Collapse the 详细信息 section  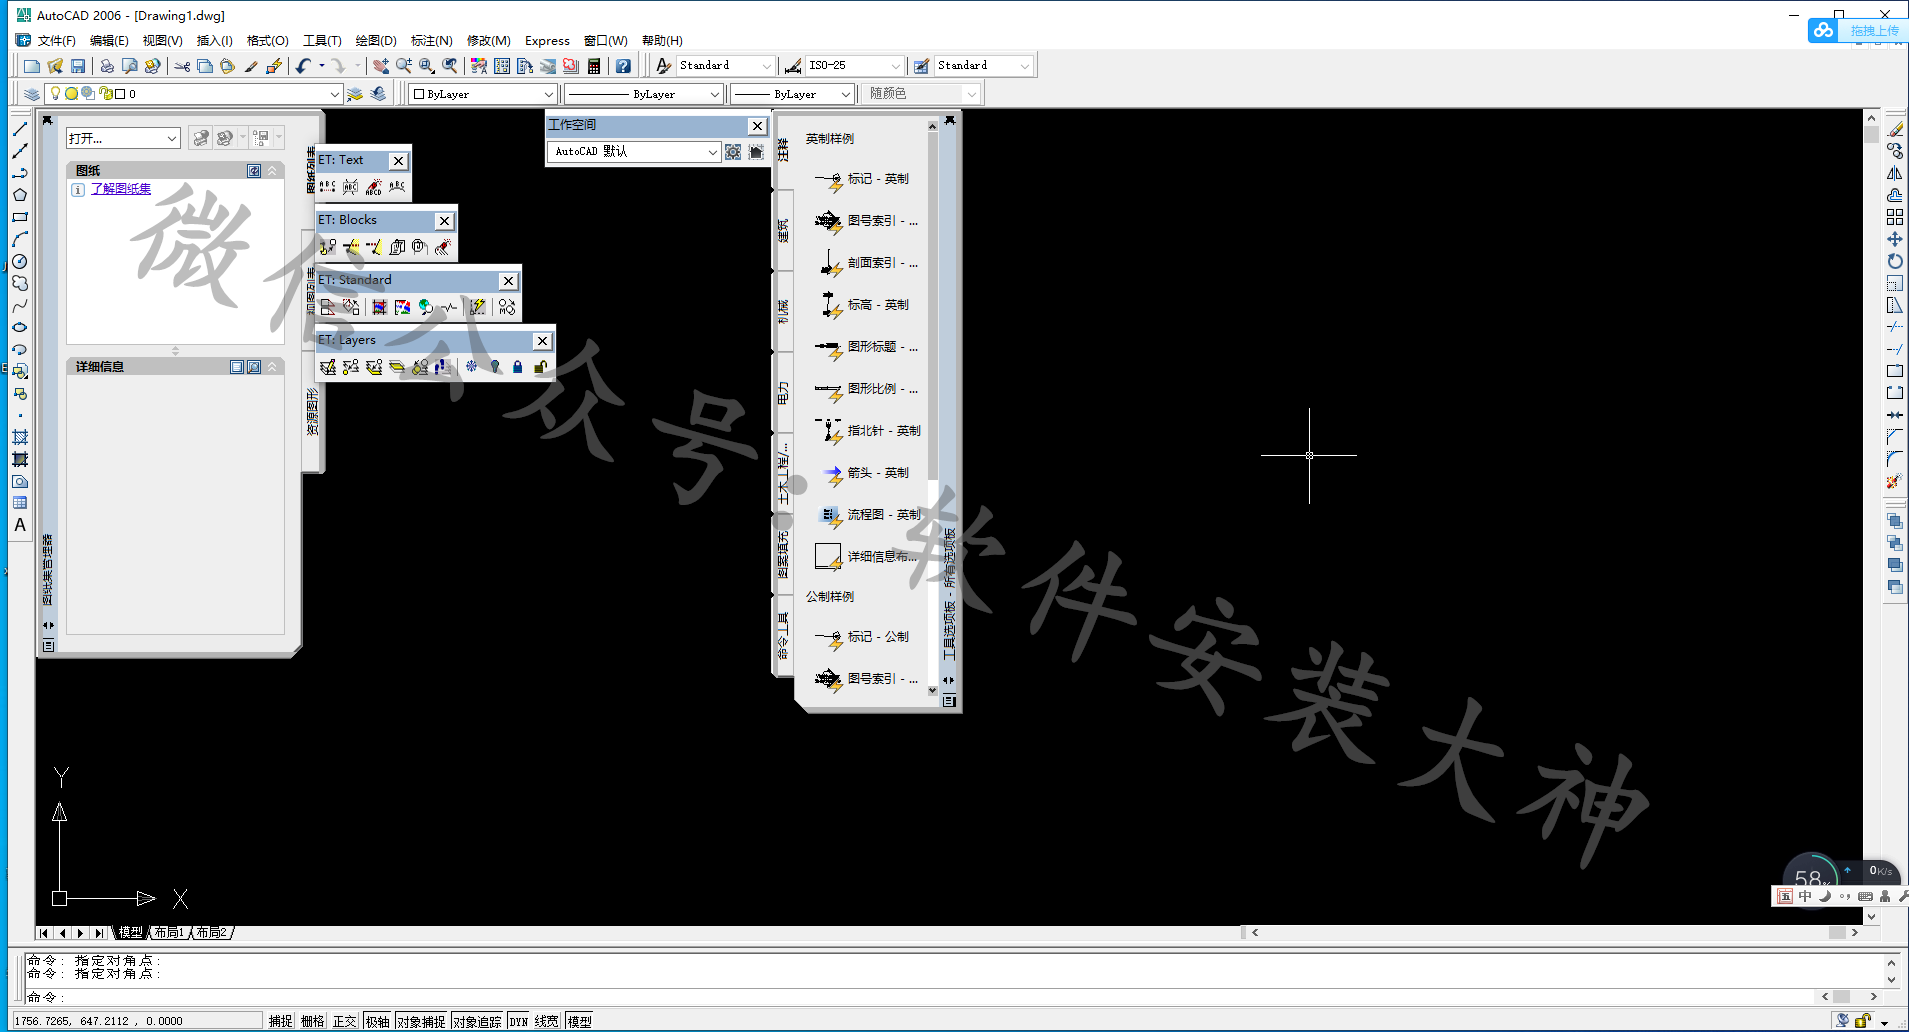coord(271,367)
